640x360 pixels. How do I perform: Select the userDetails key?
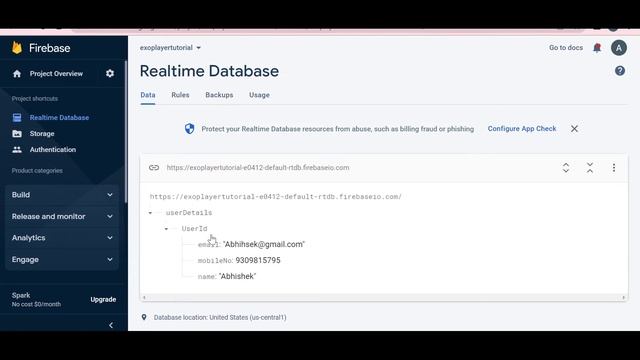tap(189, 213)
